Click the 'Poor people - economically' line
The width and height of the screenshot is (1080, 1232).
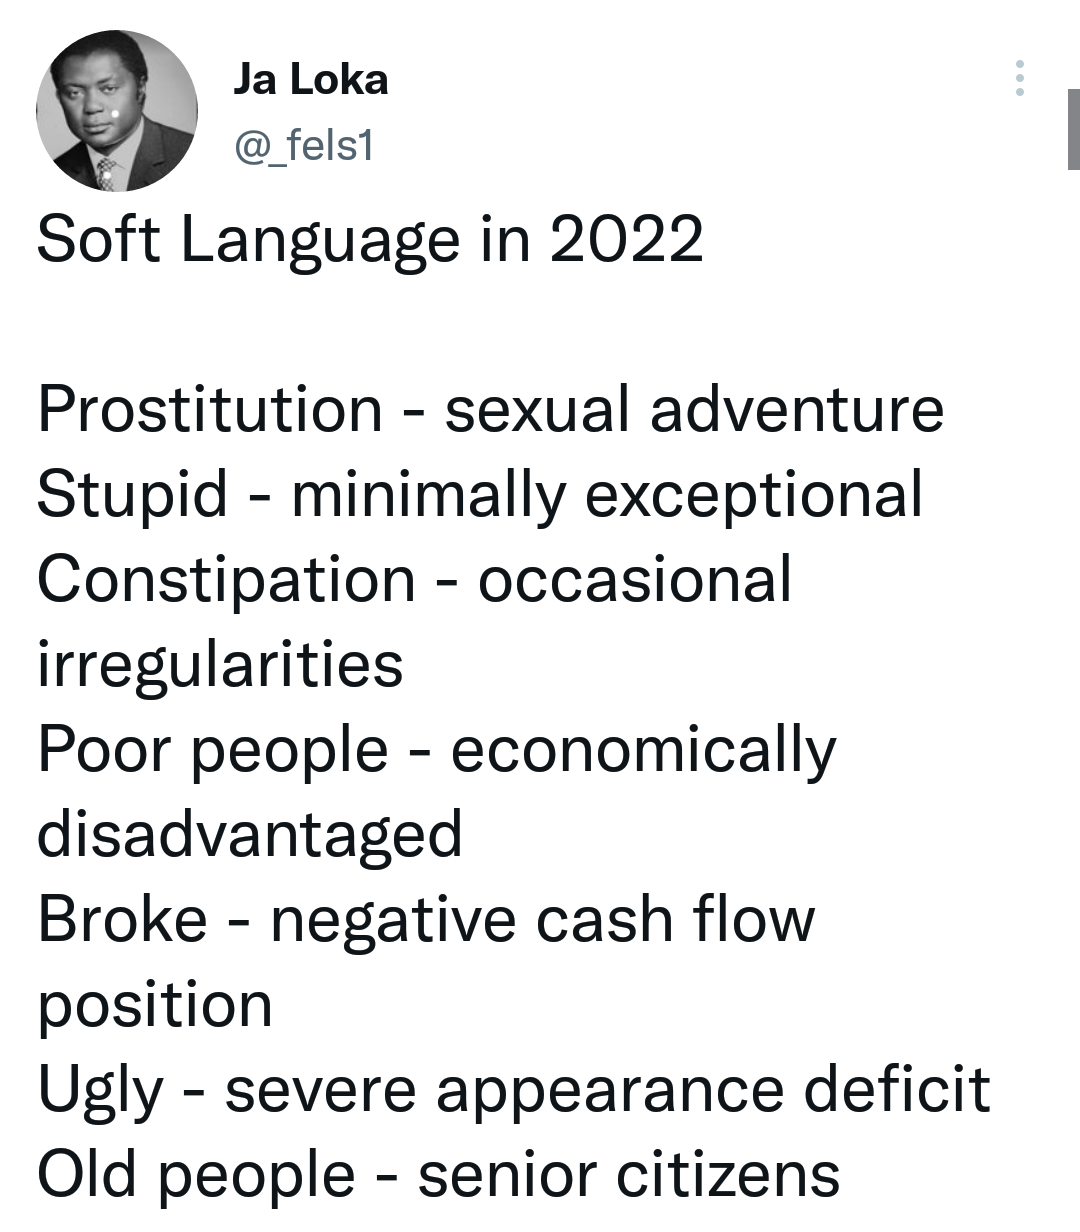(x=436, y=750)
